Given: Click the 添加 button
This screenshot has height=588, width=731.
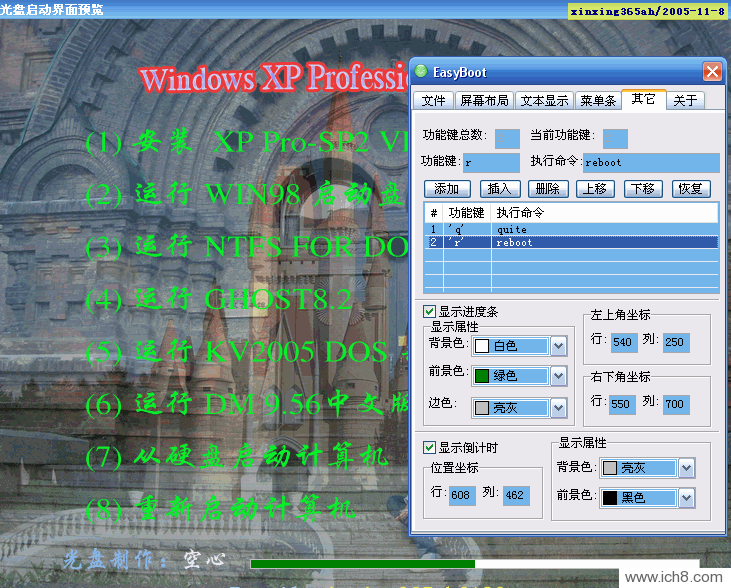Looking at the screenshot, I should (447, 189).
